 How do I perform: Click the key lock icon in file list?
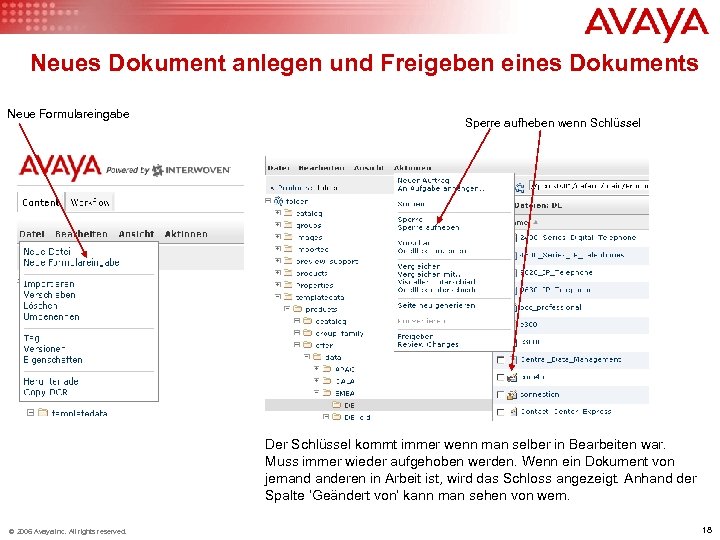click(x=512, y=377)
